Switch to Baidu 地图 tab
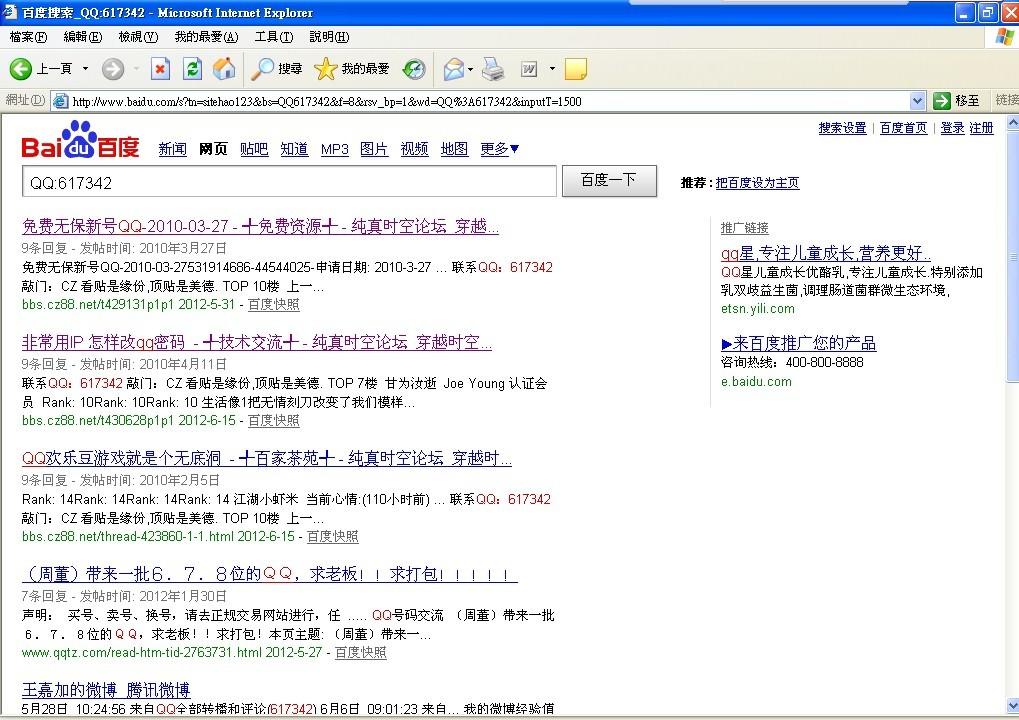This screenshot has width=1019, height=720. click(x=454, y=149)
